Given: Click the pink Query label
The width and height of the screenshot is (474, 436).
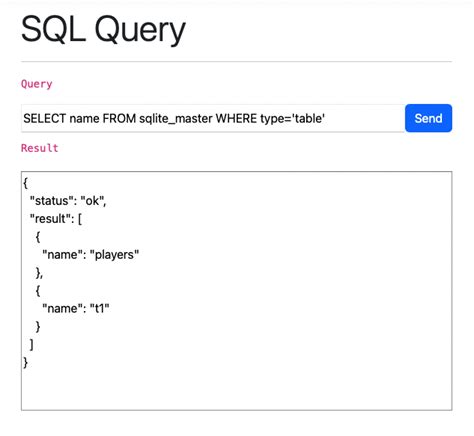Looking at the screenshot, I should tap(37, 84).
